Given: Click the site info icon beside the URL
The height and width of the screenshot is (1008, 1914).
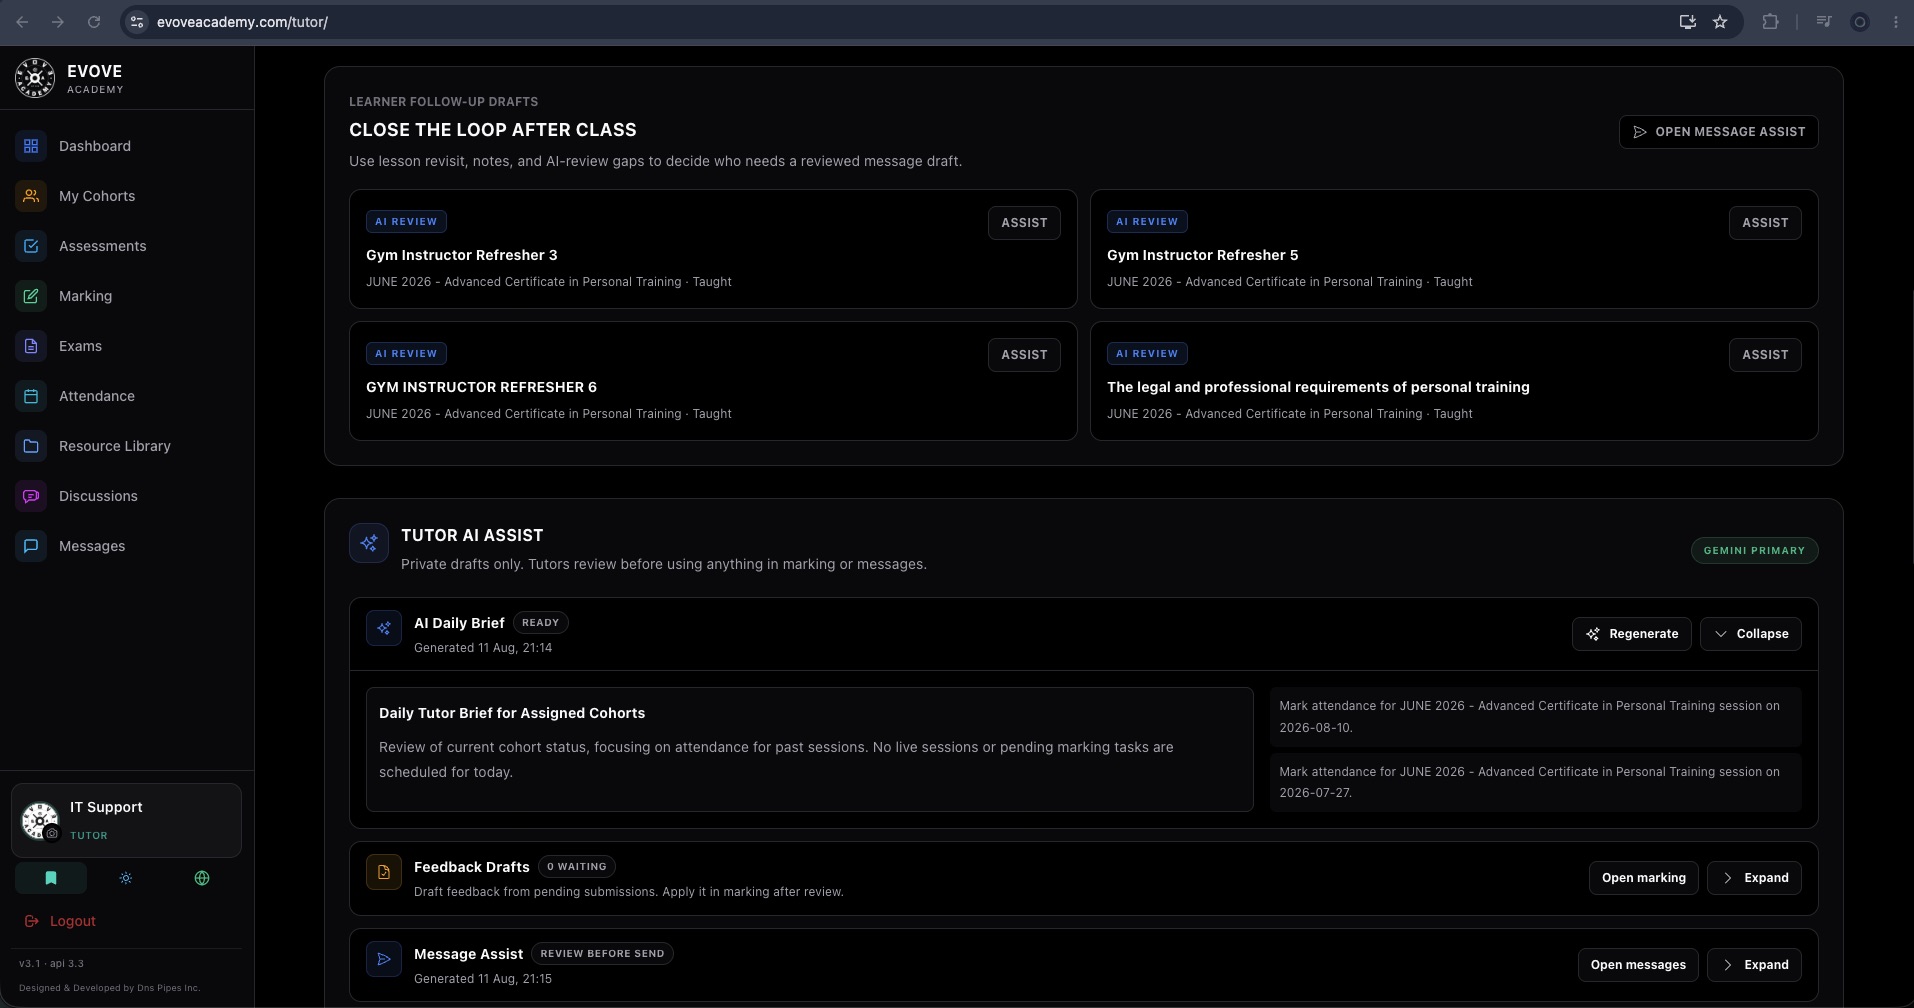Looking at the screenshot, I should (138, 22).
